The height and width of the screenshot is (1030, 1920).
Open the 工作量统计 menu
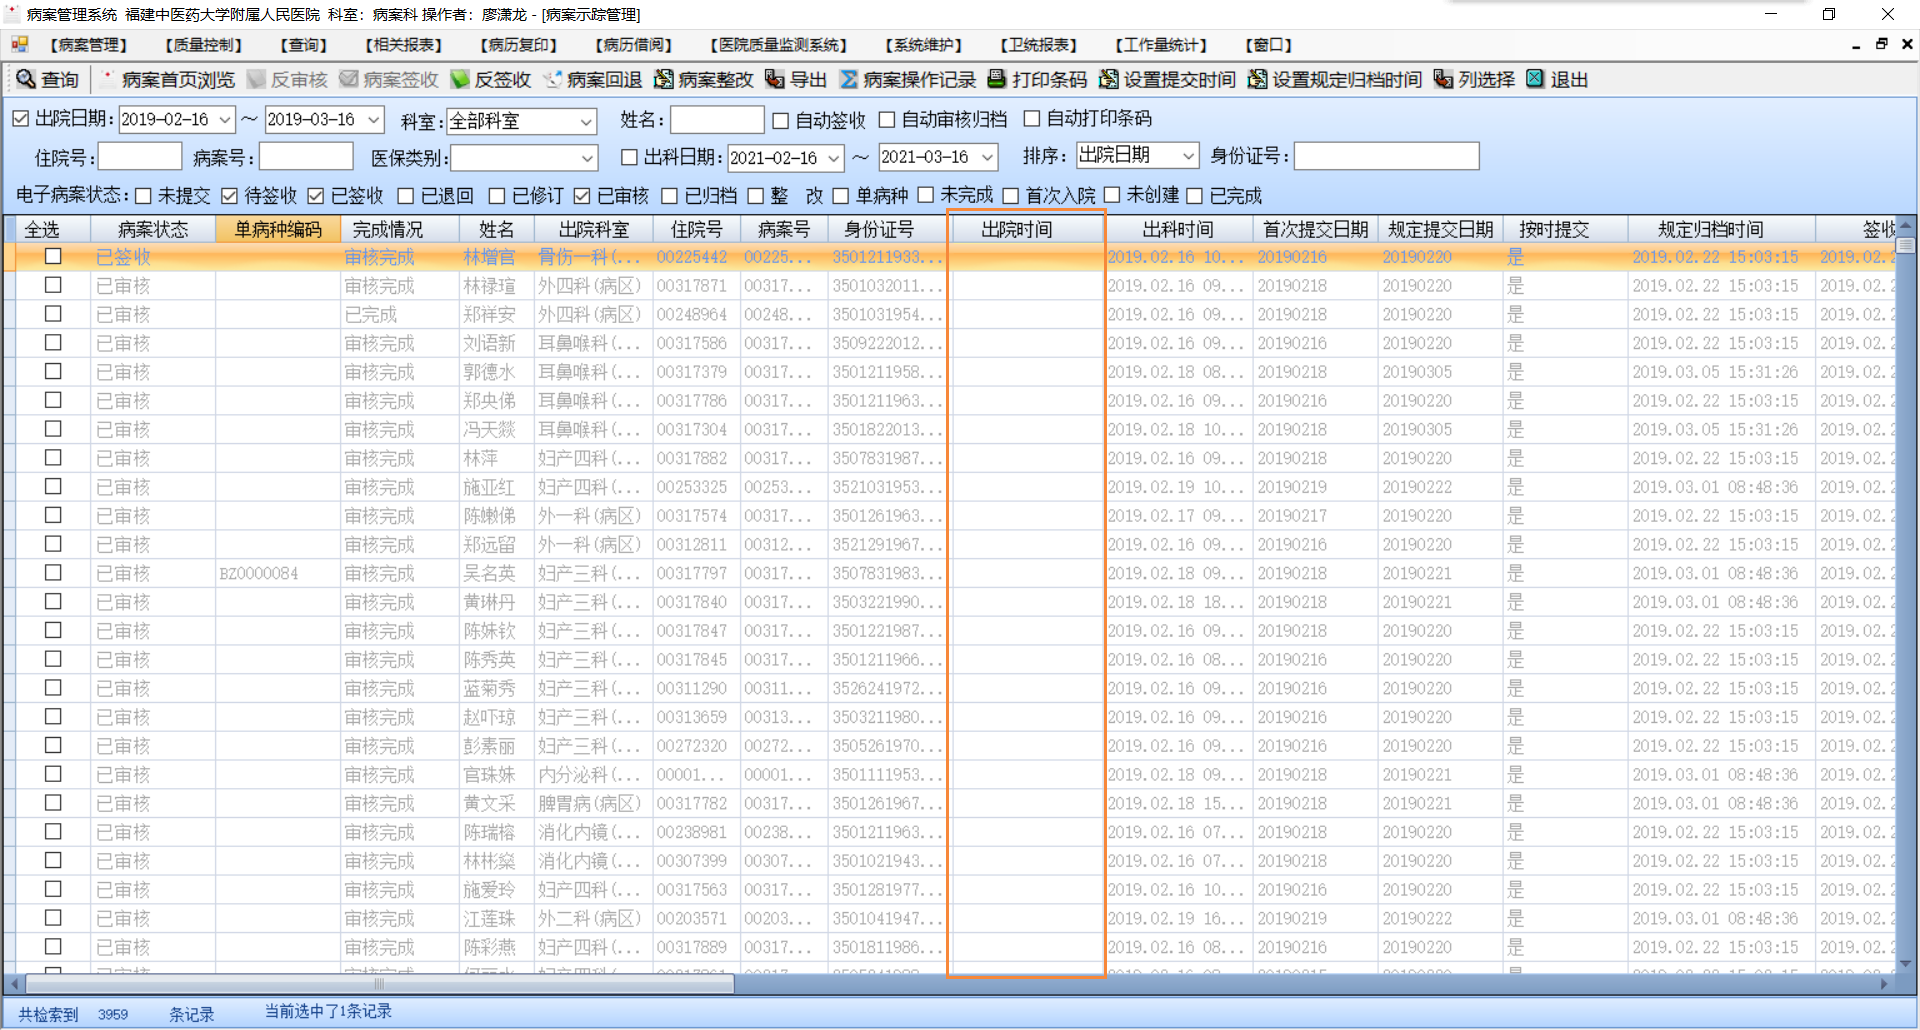[1161, 45]
